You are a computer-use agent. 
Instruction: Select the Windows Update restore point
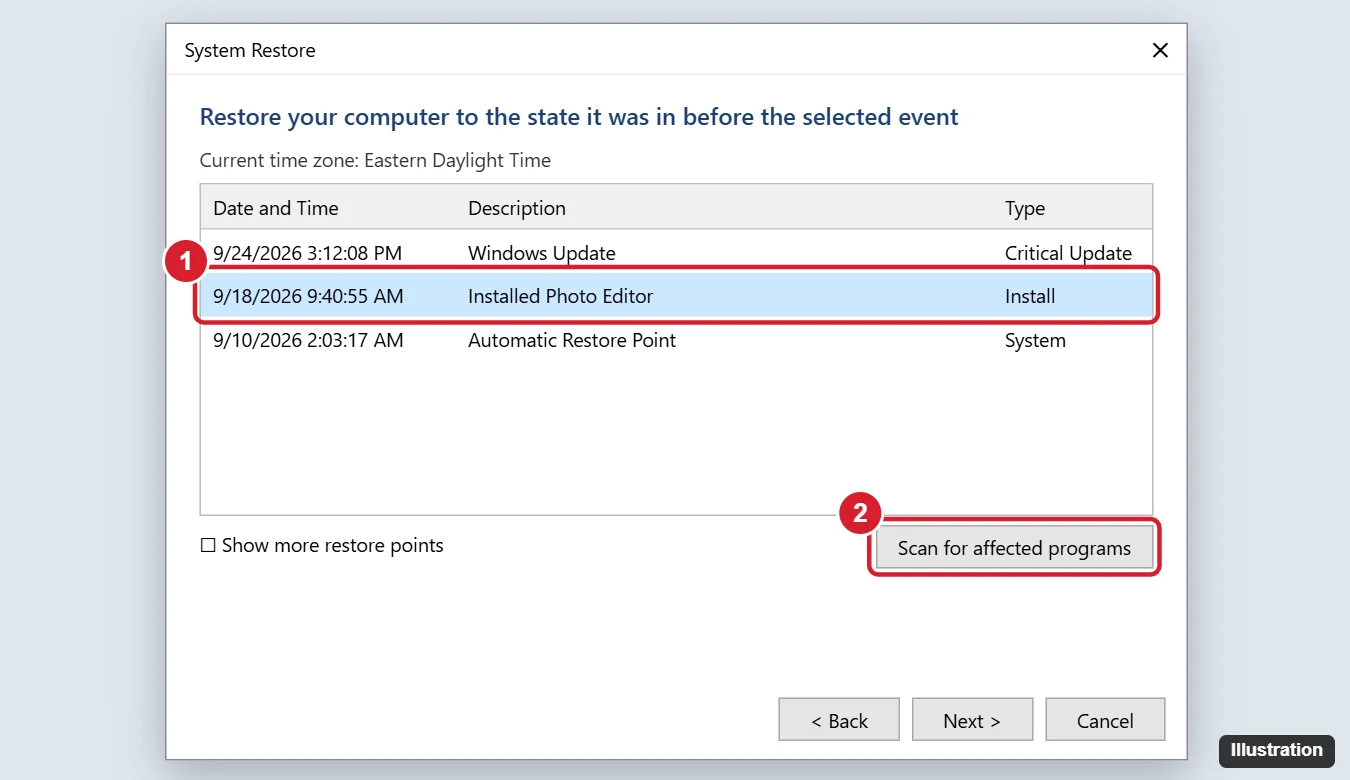(676, 253)
